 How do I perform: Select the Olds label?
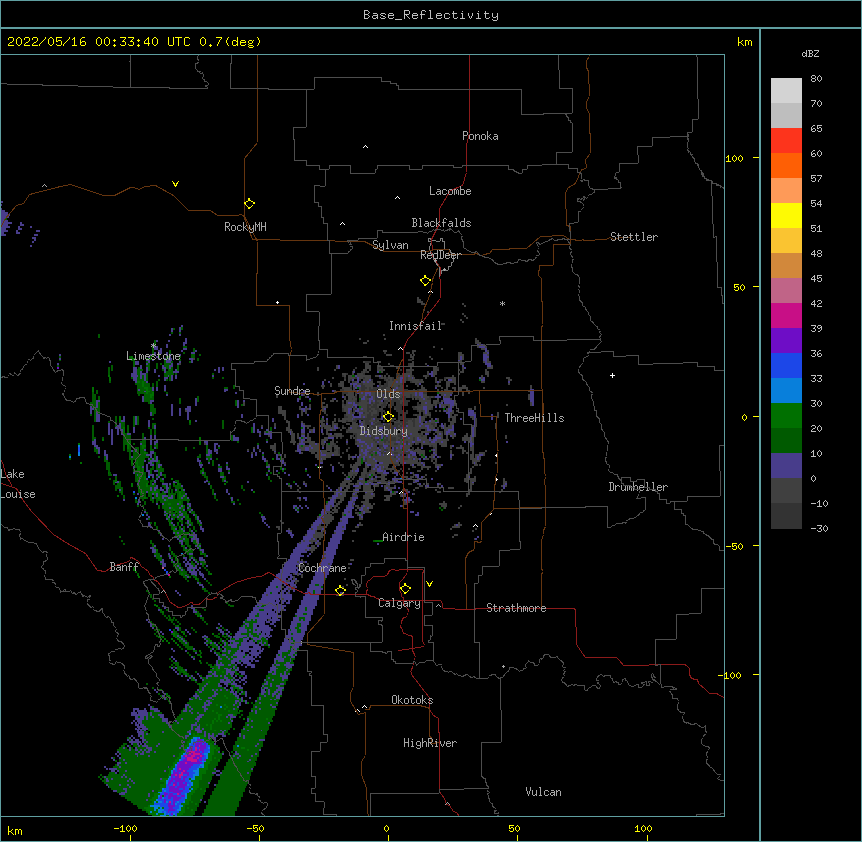coord(388,394)
